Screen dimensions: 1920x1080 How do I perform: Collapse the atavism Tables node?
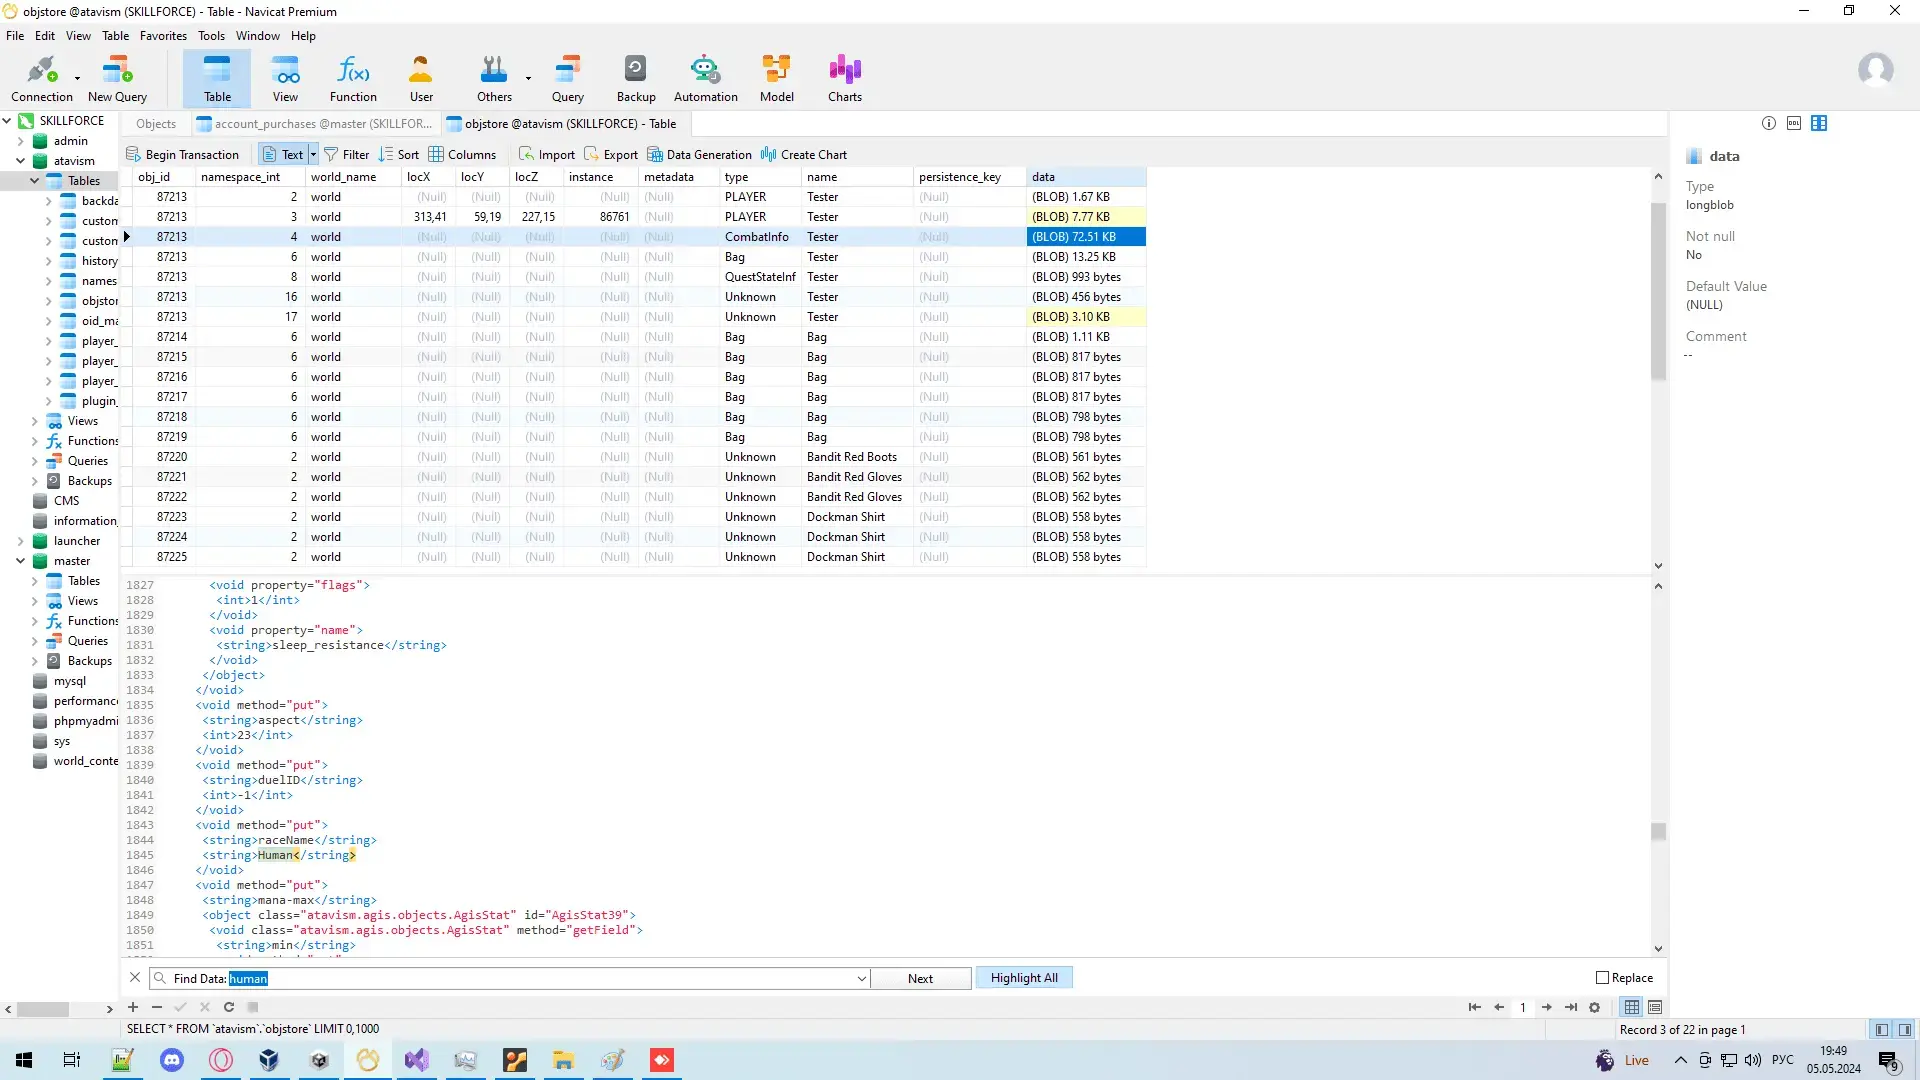34,181
